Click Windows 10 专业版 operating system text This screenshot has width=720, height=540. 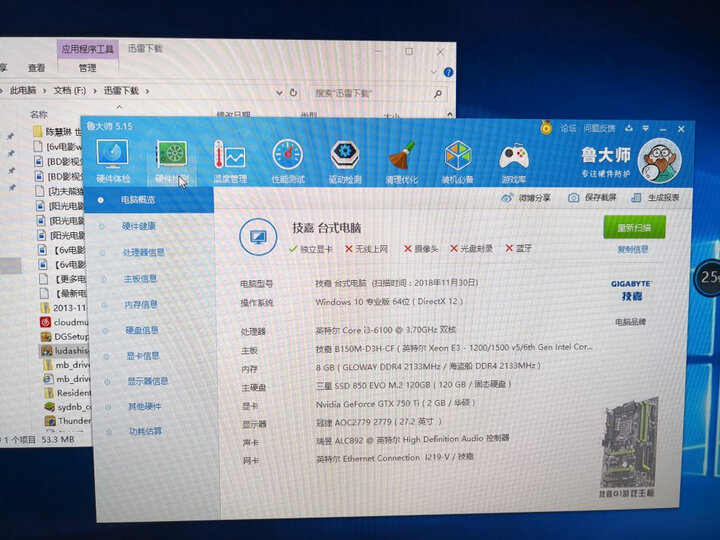389,302
